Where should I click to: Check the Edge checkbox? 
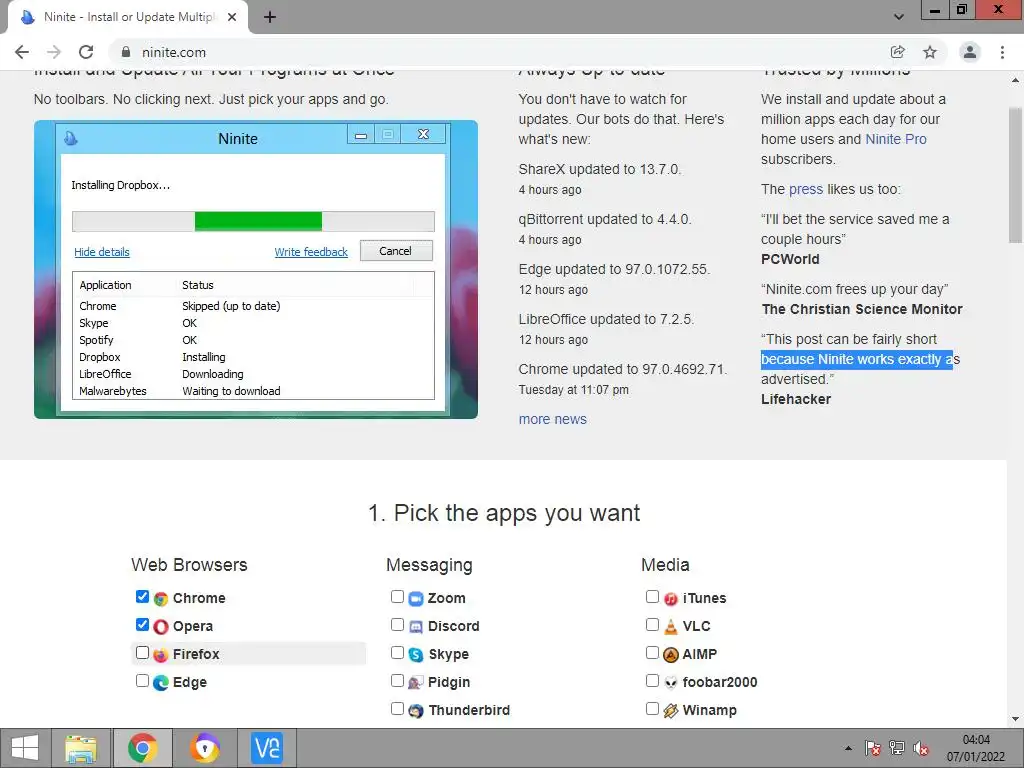(x=142, y=680)
